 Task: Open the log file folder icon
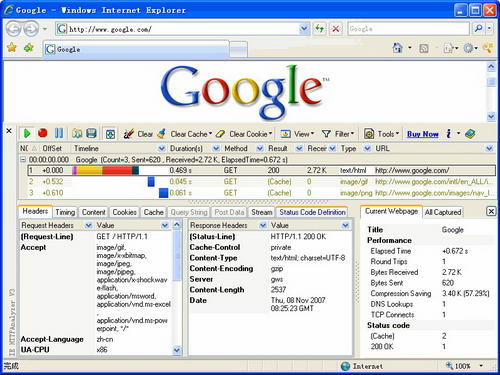point(77,134)
